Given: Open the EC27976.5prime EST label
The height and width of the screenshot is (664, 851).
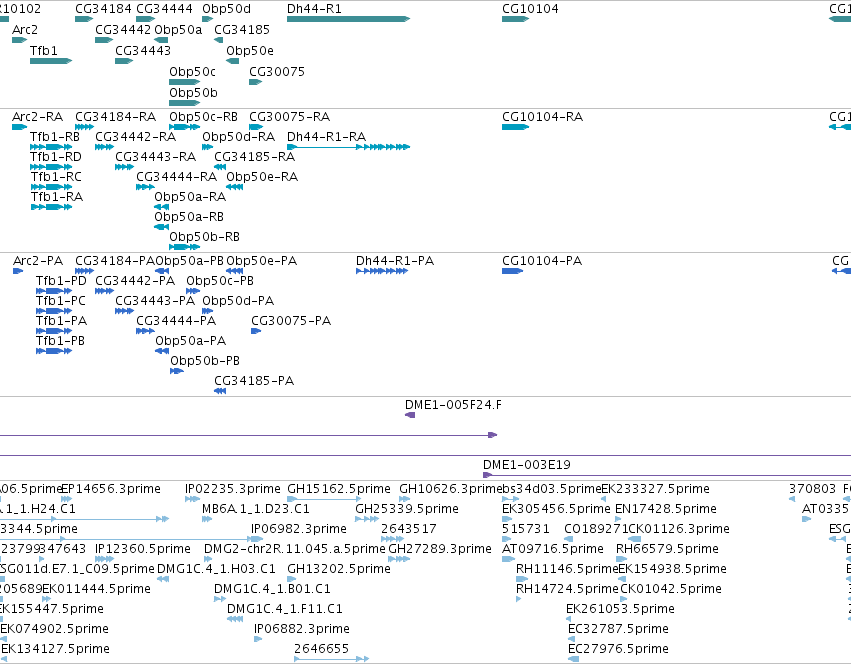Looking at the screenshot, I should (x=618, y=649).
